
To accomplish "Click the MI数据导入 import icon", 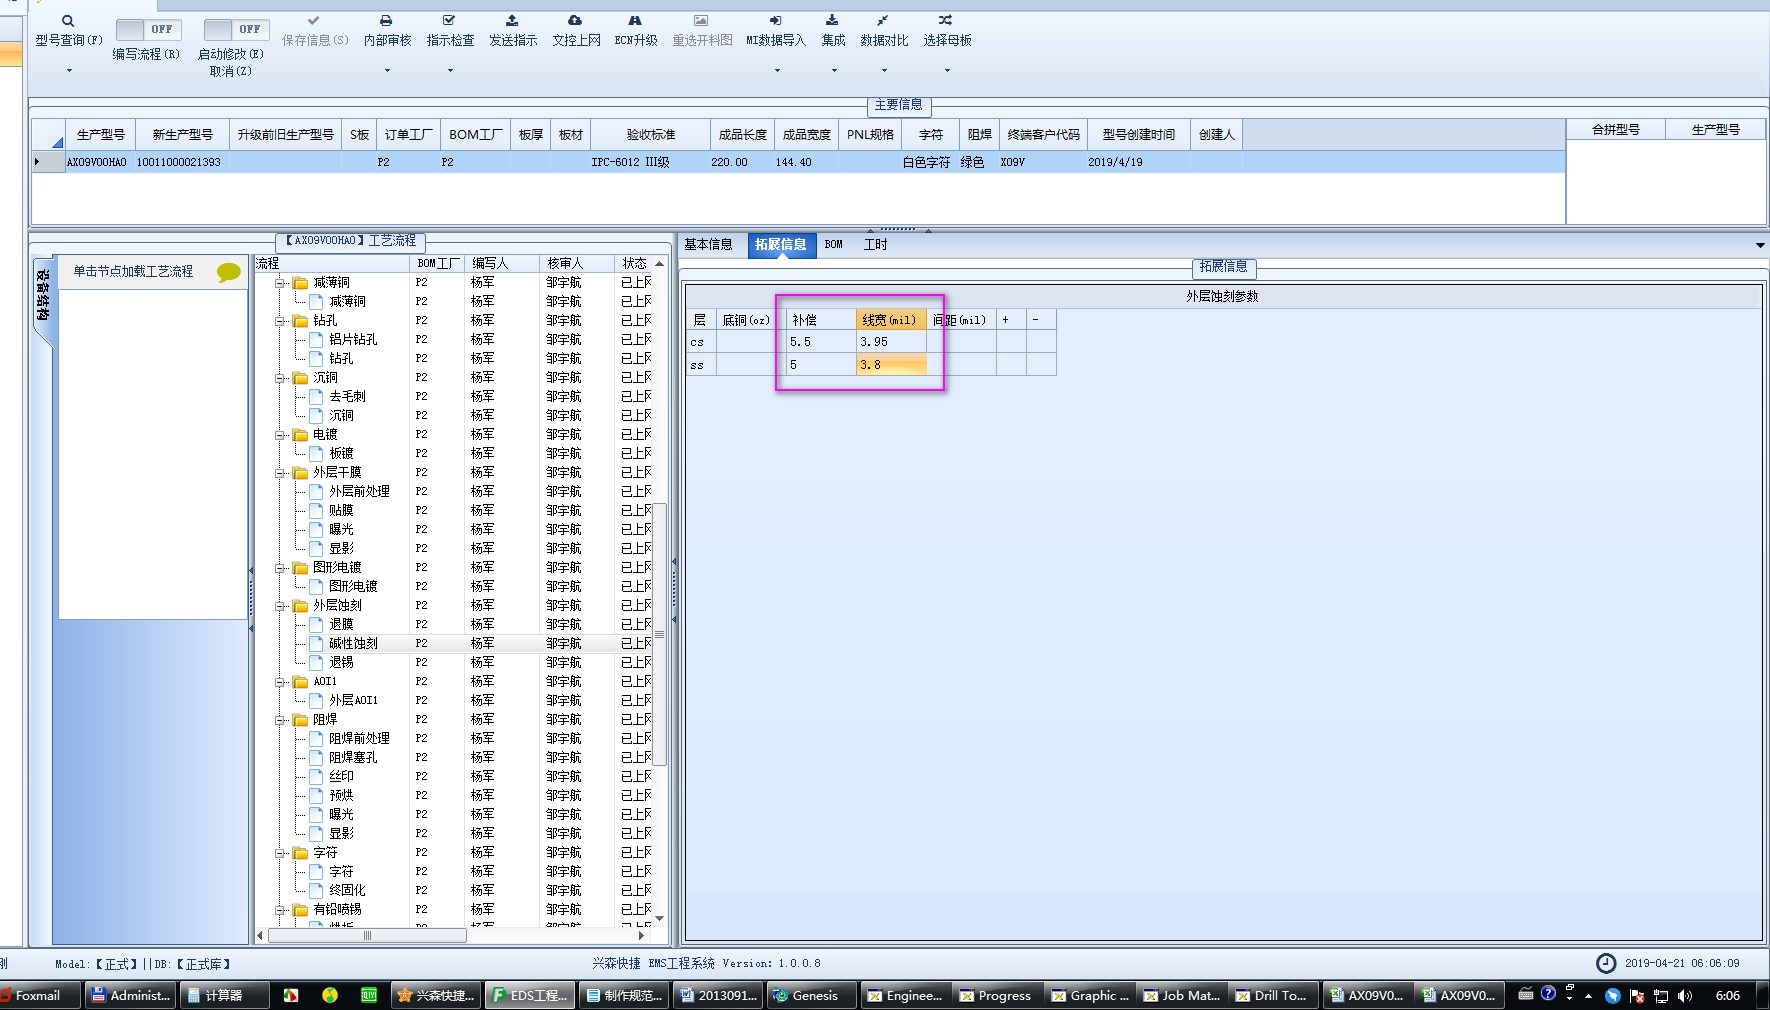I will [776, 20].
